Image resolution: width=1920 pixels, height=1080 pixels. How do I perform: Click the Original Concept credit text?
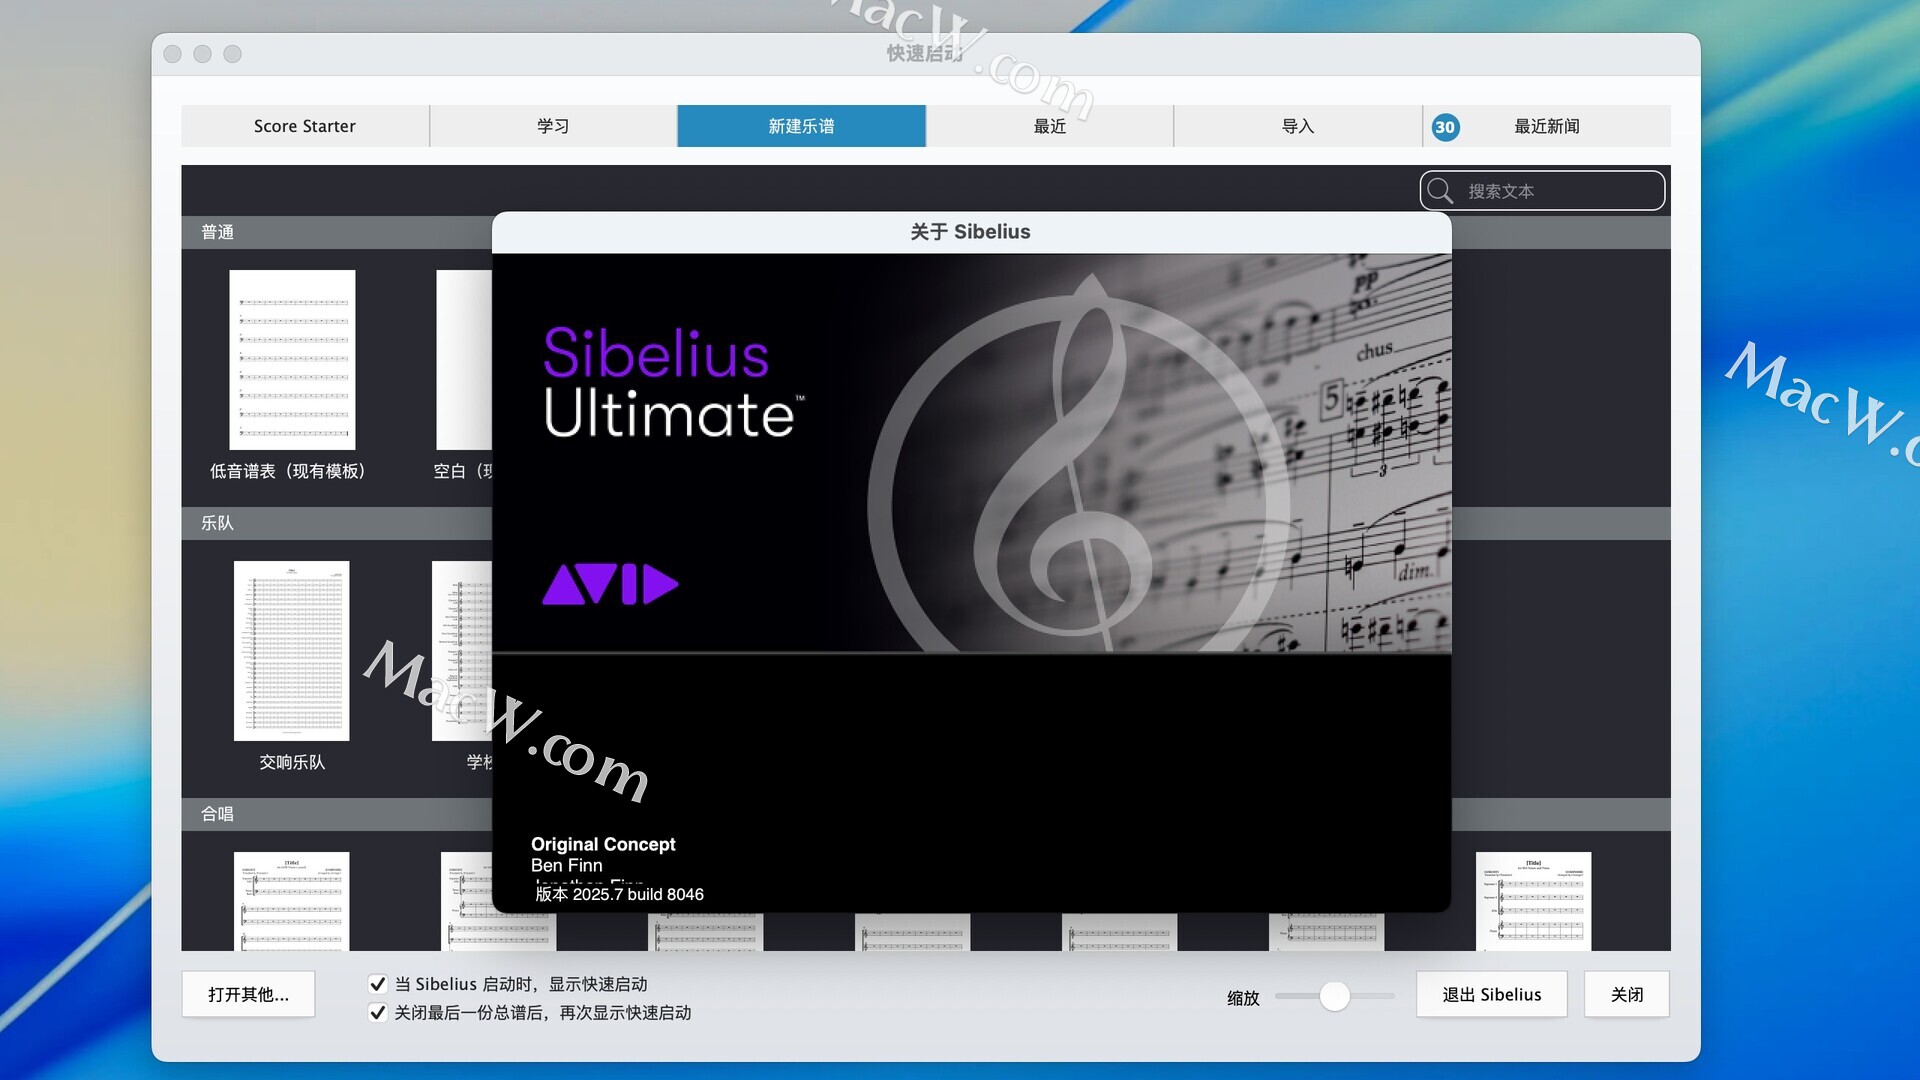pos(603,844)
